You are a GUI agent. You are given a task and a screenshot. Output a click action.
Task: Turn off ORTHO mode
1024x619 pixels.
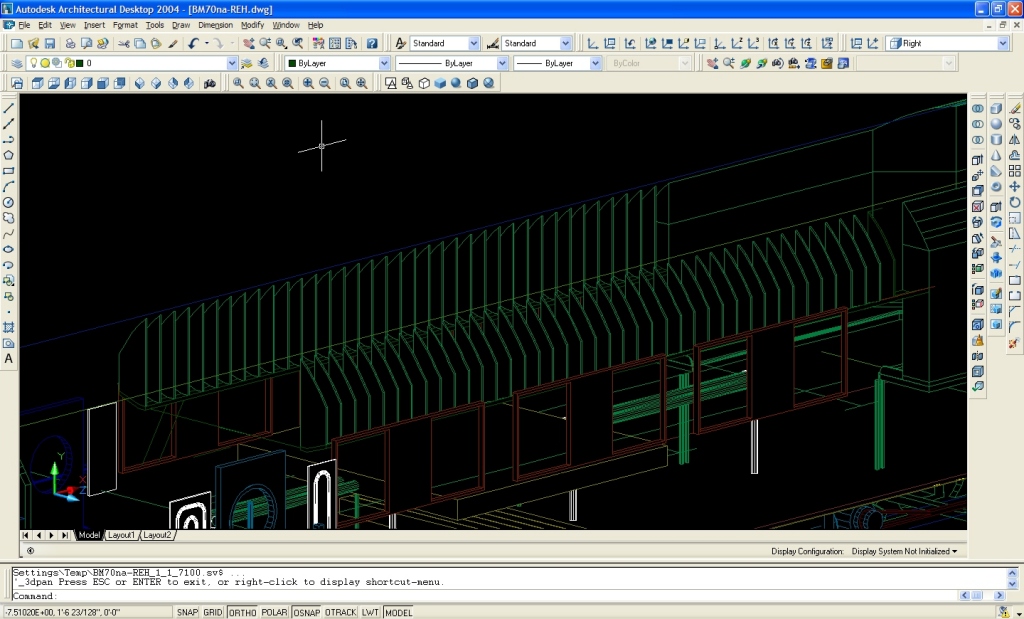242,612
